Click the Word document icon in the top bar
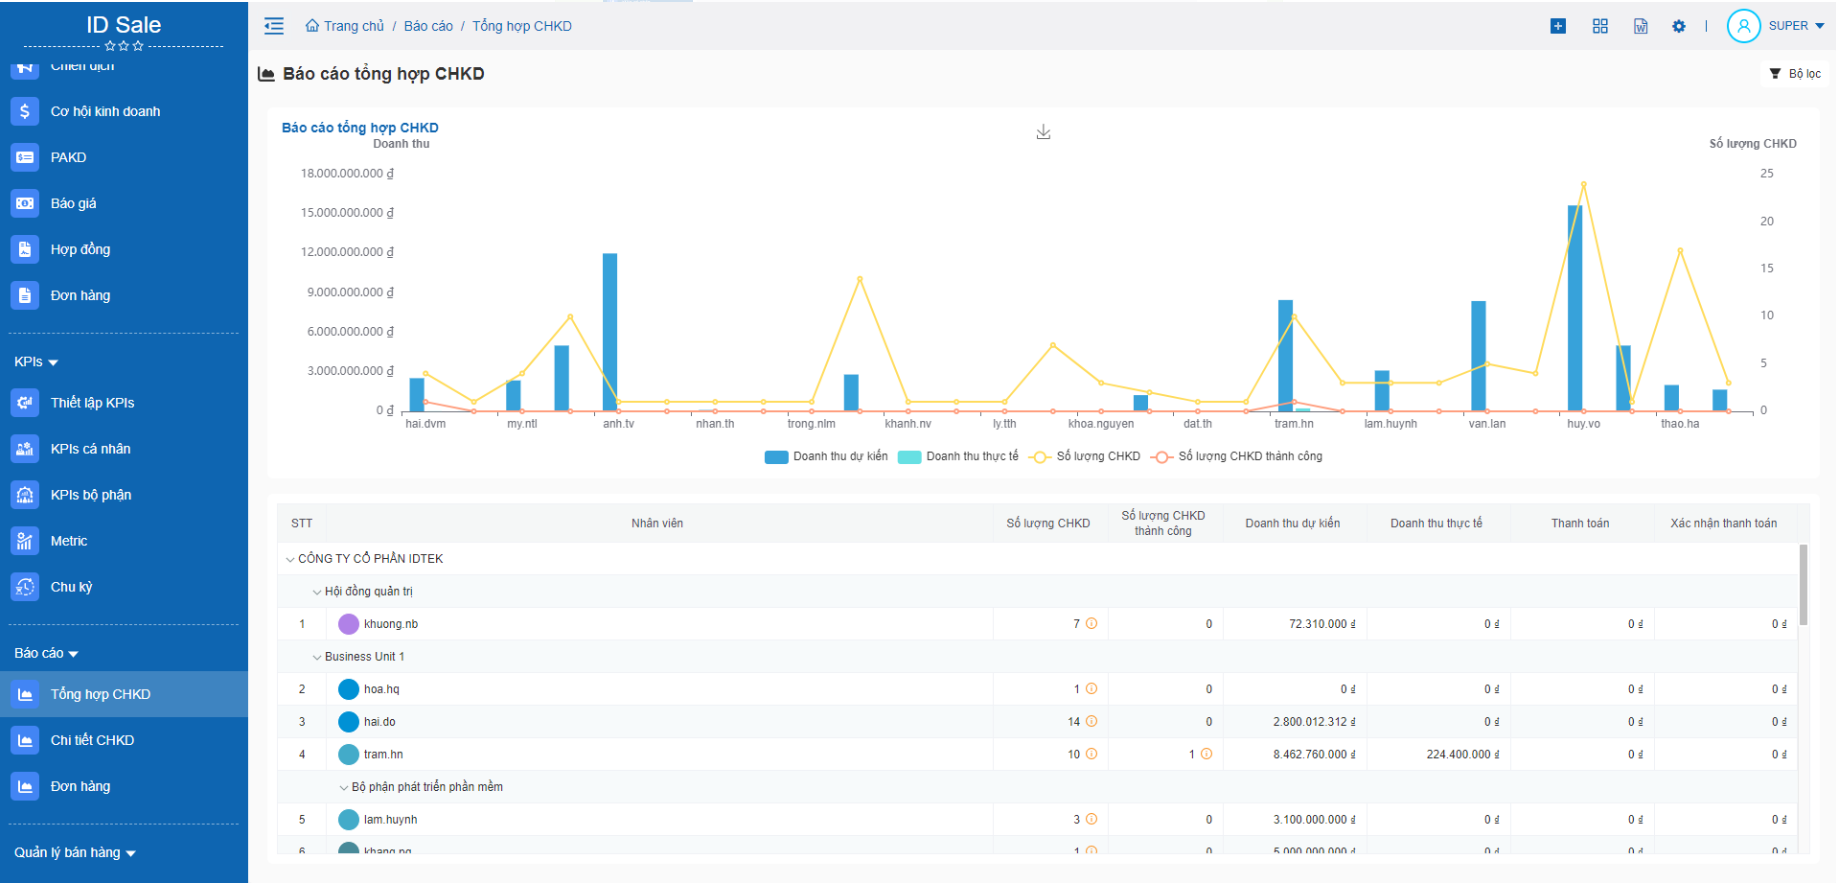Viewport: 1836px width, 884px height. pos(1641,26)
